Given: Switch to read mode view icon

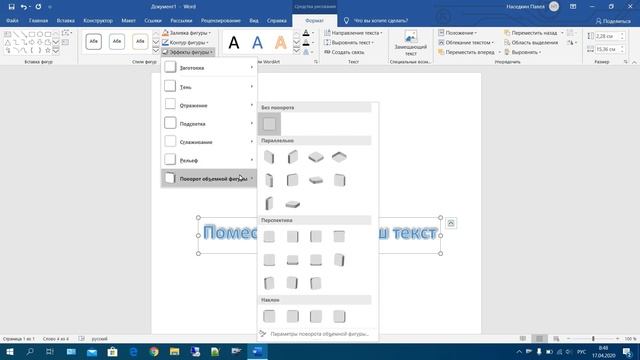Looking at the screenshot, I should coord(523,339).
